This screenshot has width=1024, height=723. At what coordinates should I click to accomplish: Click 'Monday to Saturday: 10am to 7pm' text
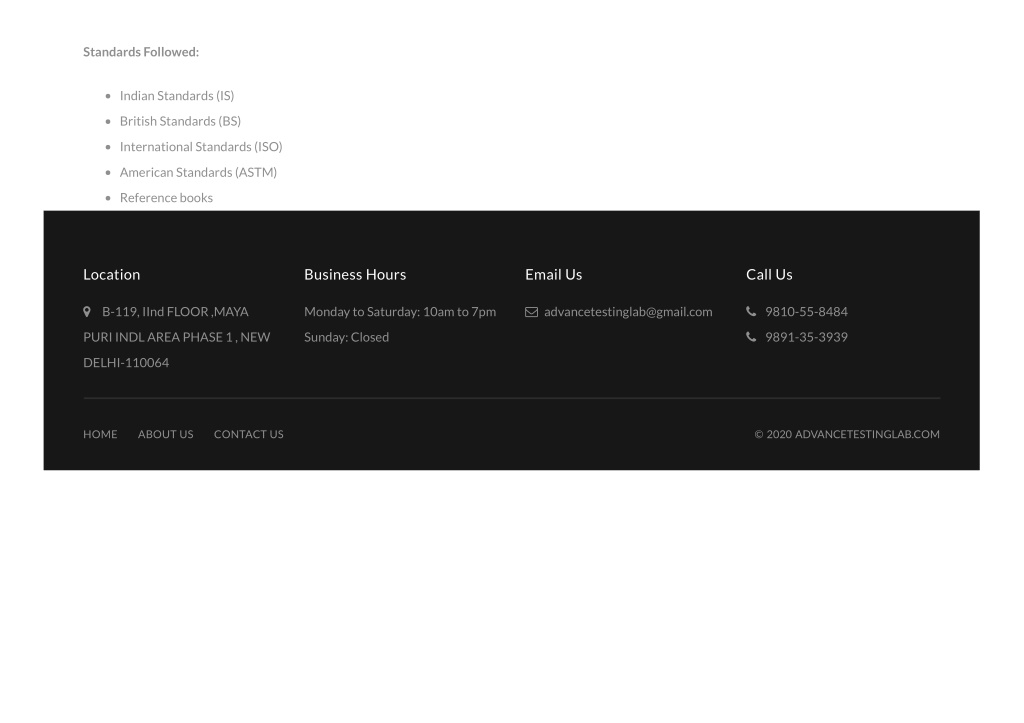coord(400,312)
